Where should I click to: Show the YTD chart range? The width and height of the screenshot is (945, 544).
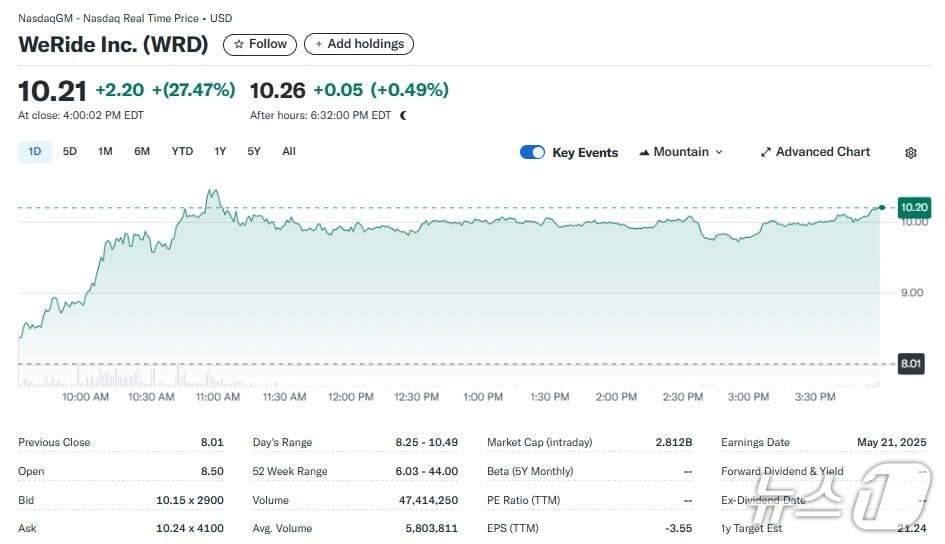182,152
